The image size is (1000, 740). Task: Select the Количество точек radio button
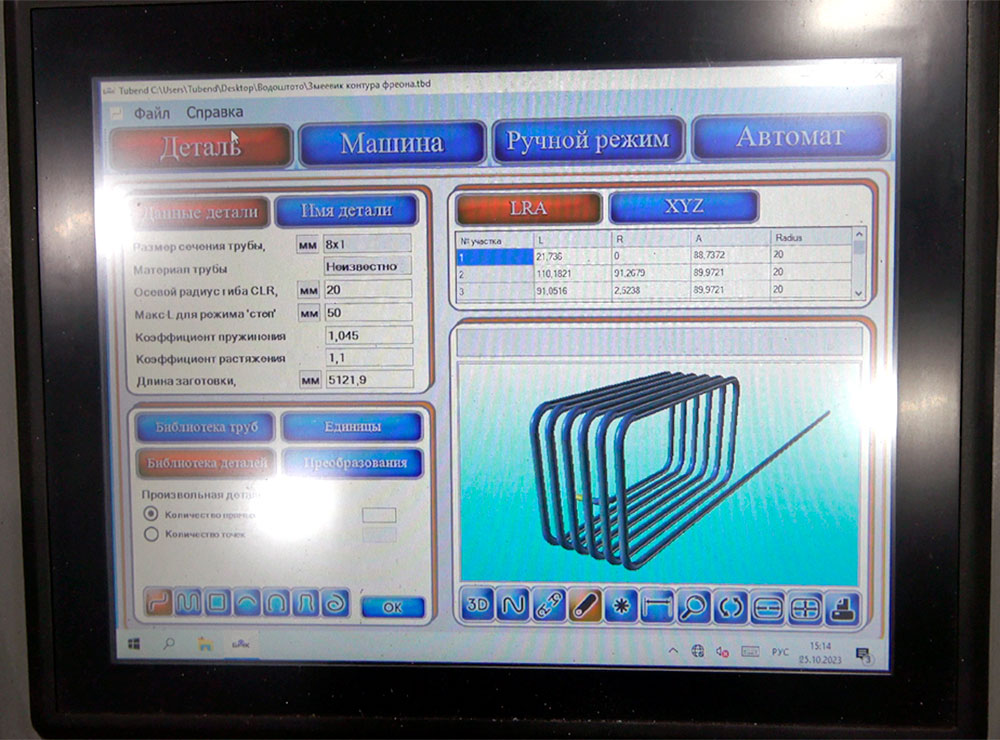tap(151, 534)
